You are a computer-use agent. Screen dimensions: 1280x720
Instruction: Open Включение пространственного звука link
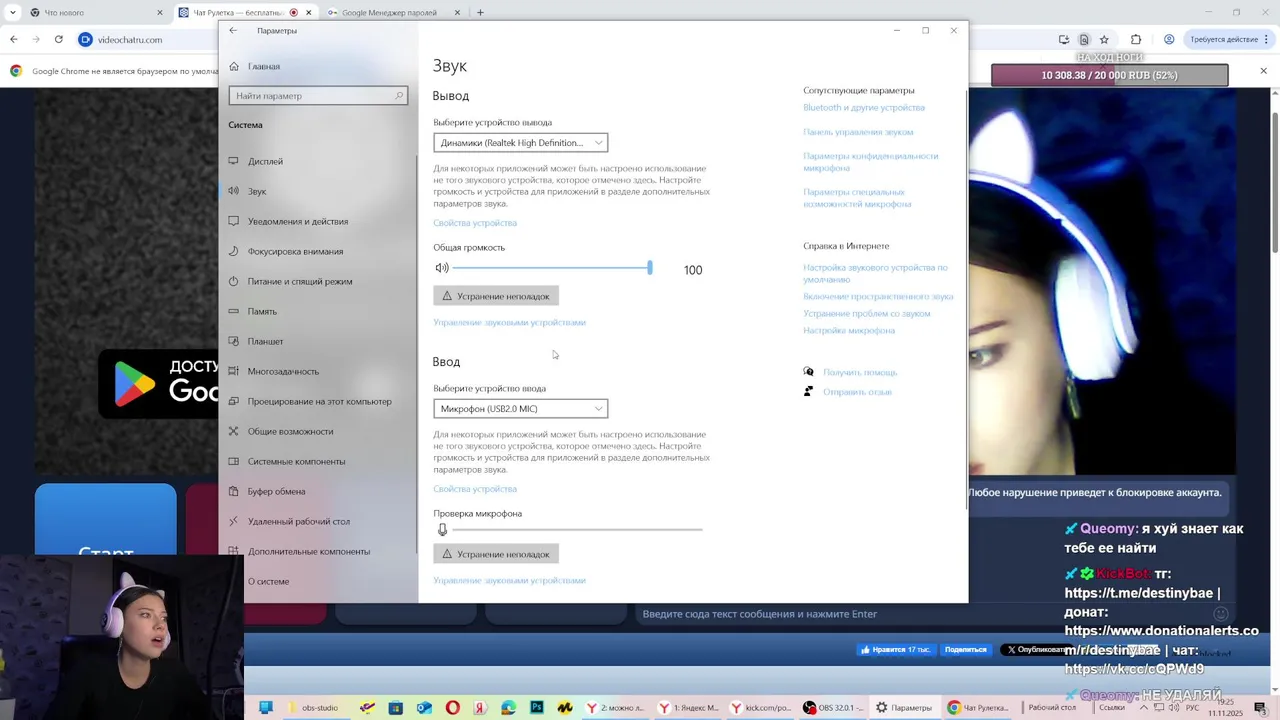coord(878,297)
